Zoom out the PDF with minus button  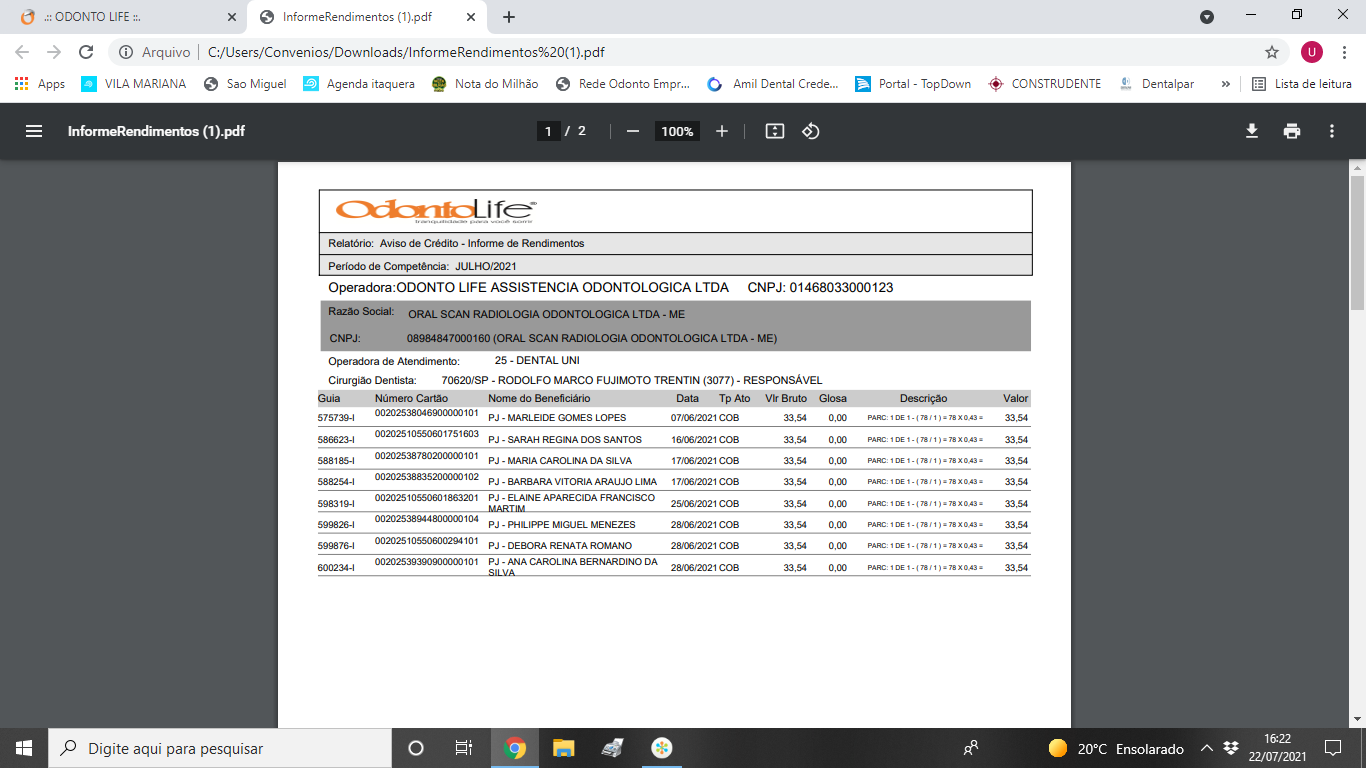[632, 131]
